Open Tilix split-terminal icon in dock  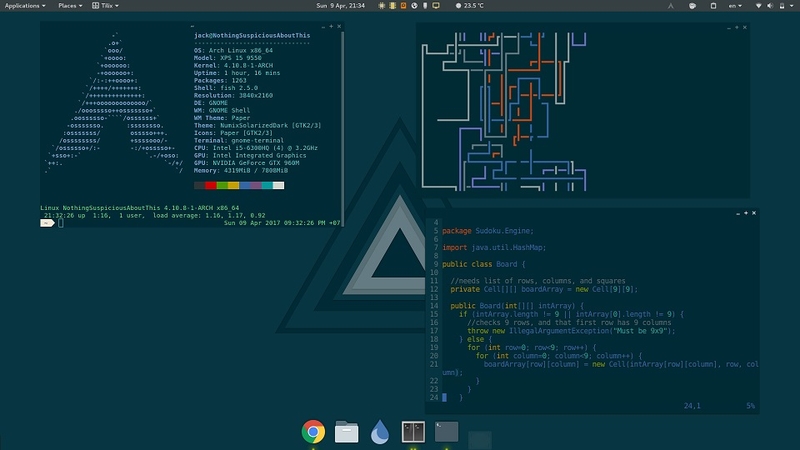[413, 431]
